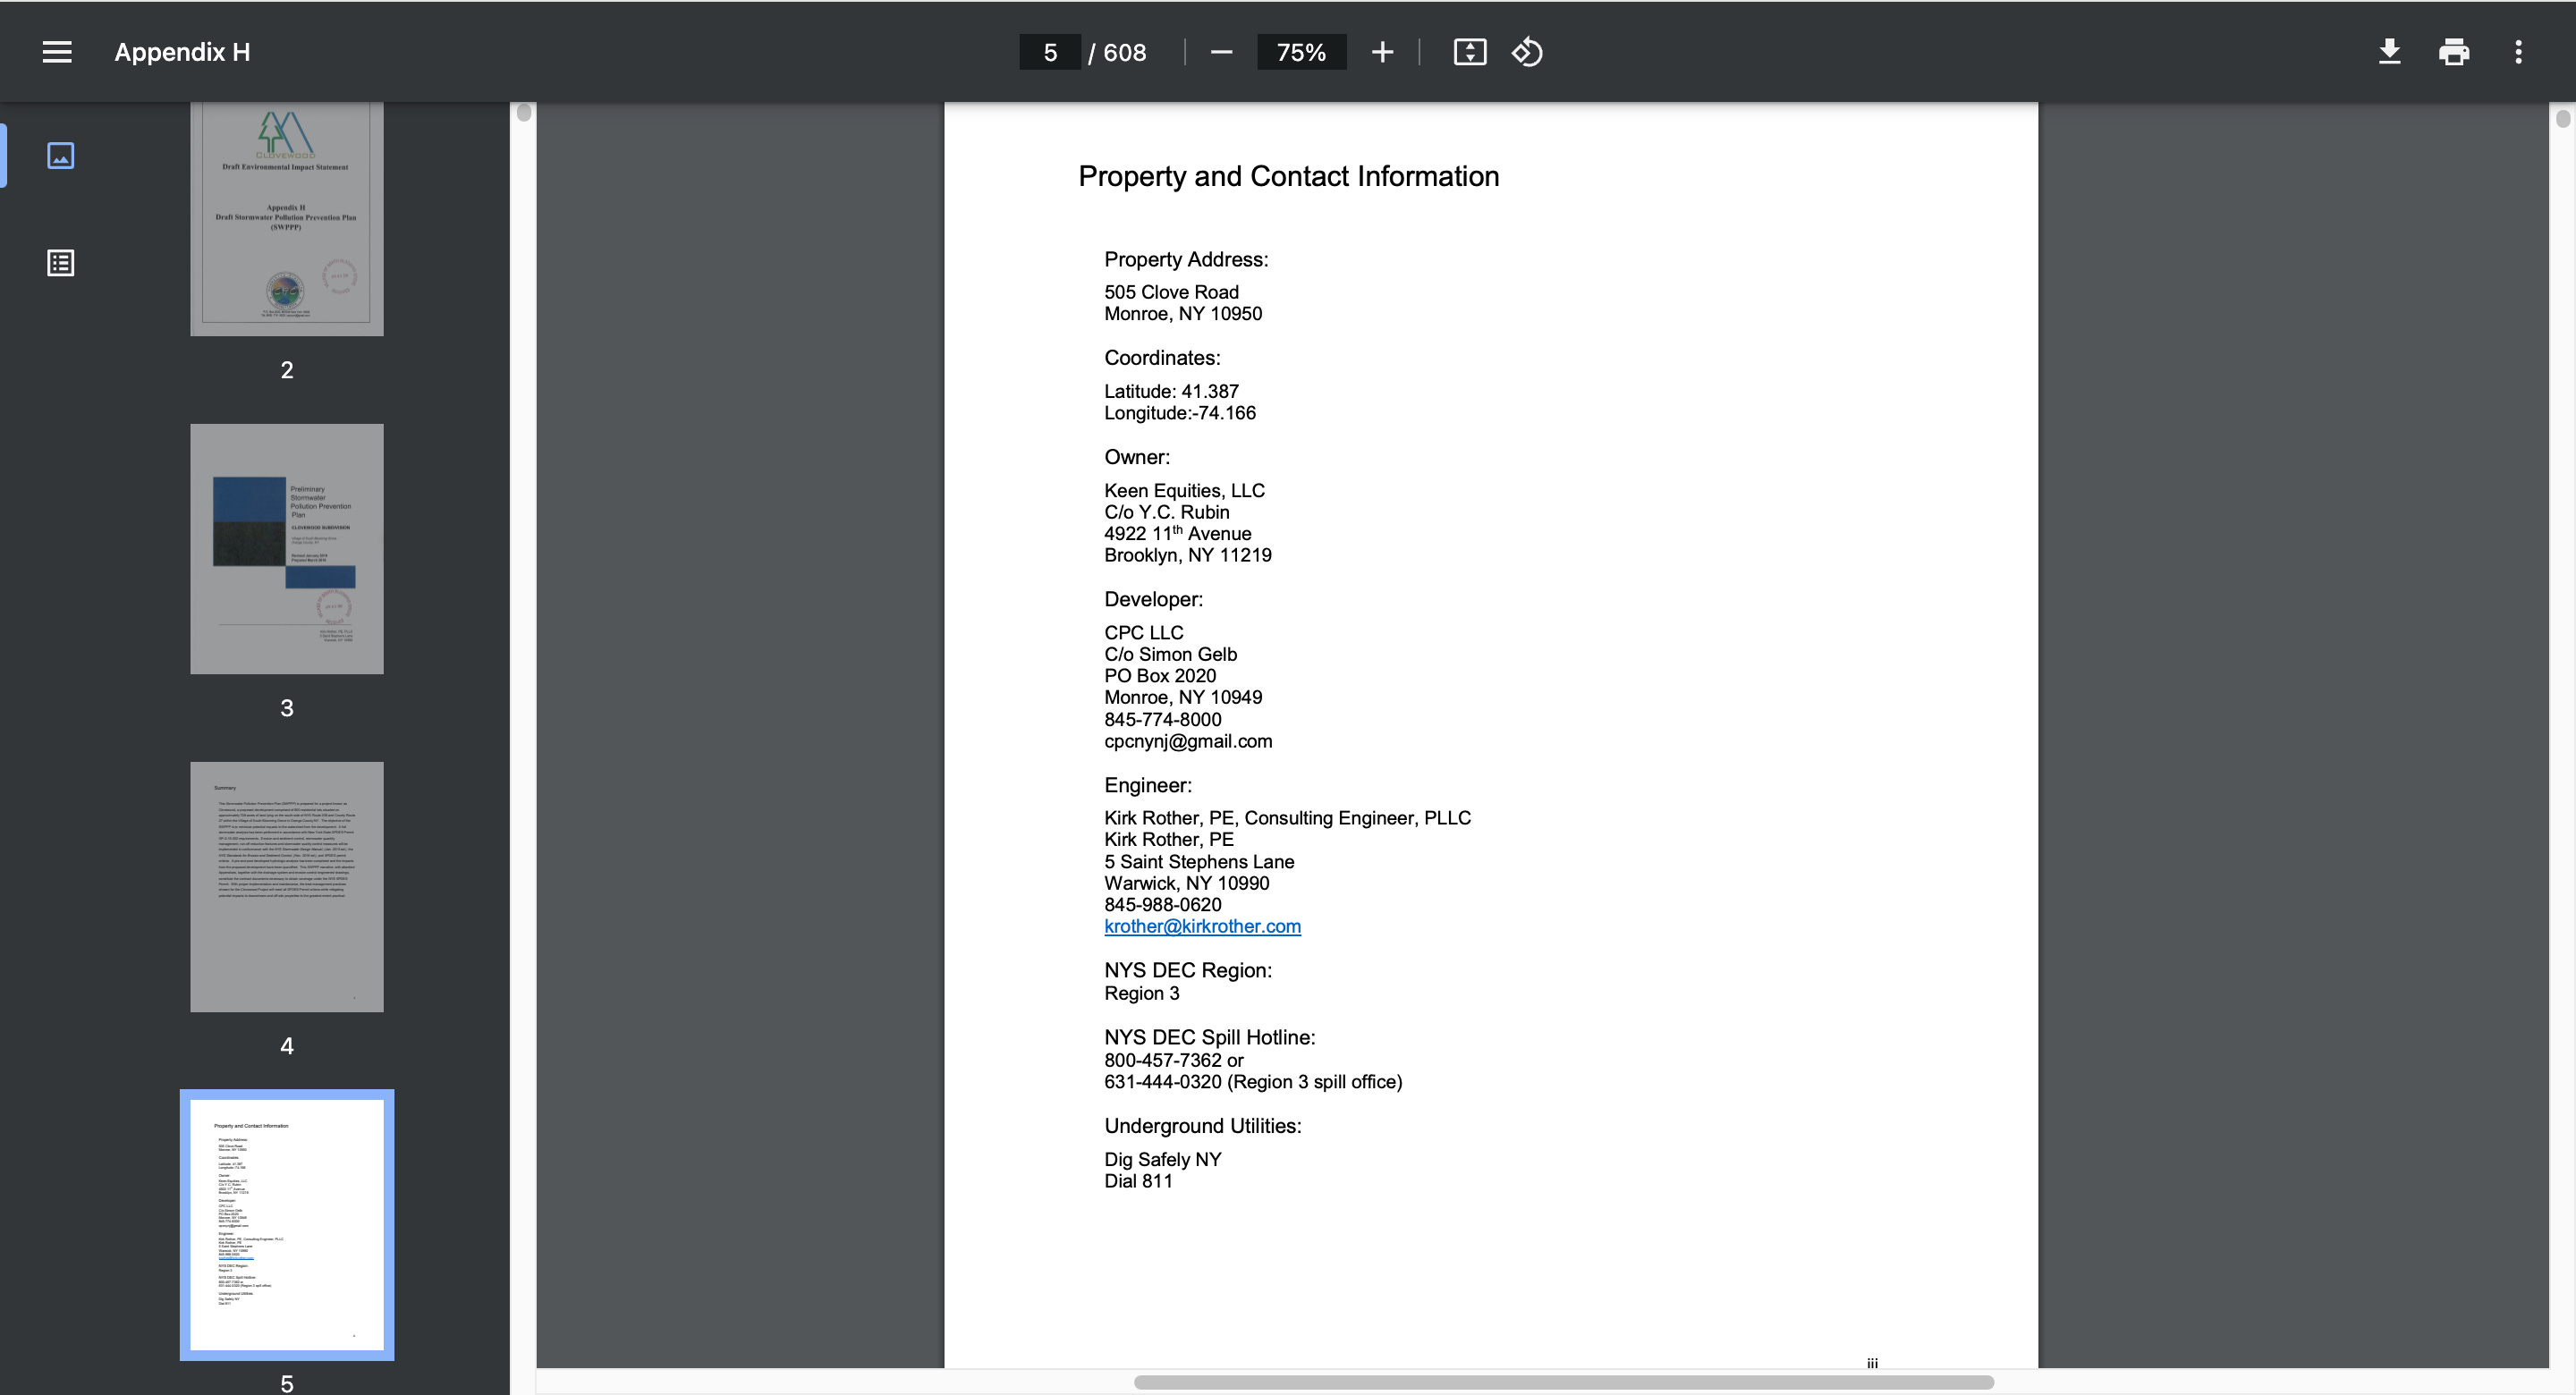The width and height of the screenshot is (2576, 1395).
Task: Download the Appendix H PDF
Action: [2389, 52]
